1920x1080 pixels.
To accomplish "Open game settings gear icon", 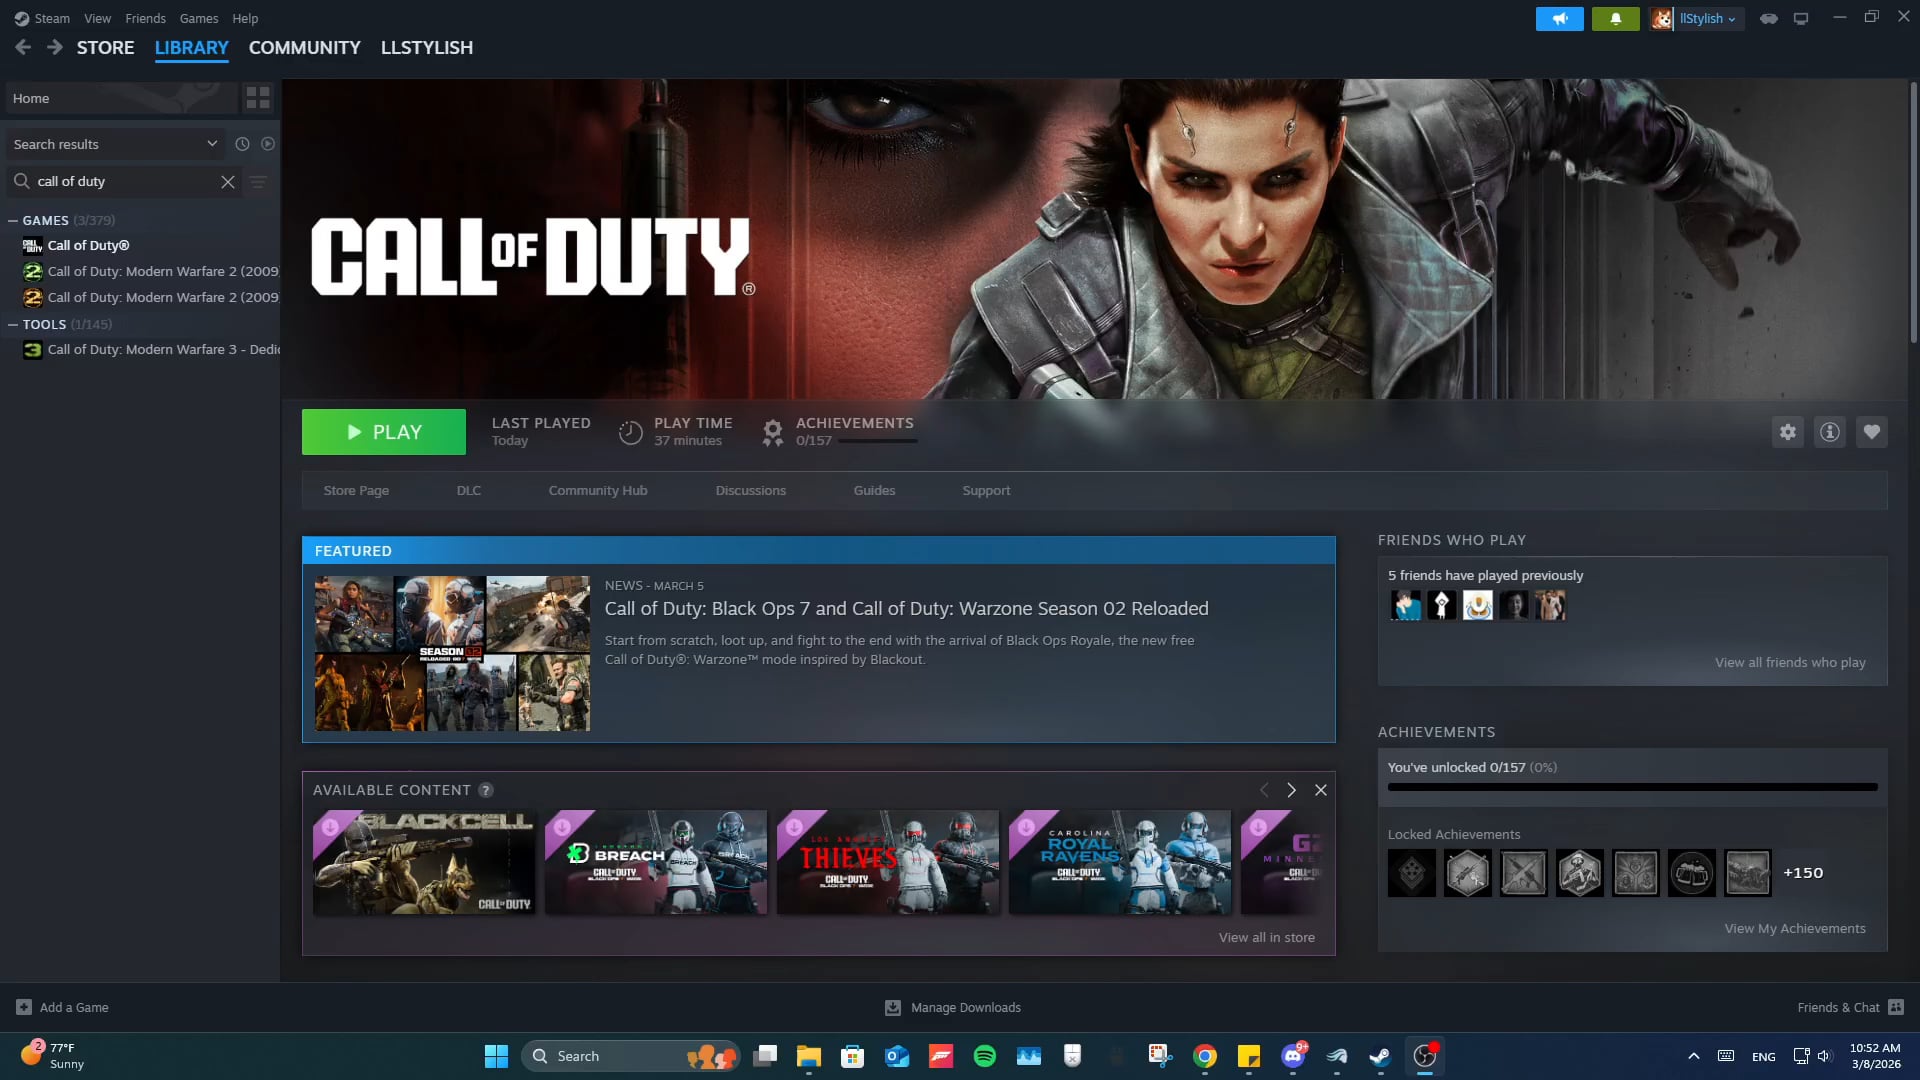I will click(1787, 432).
